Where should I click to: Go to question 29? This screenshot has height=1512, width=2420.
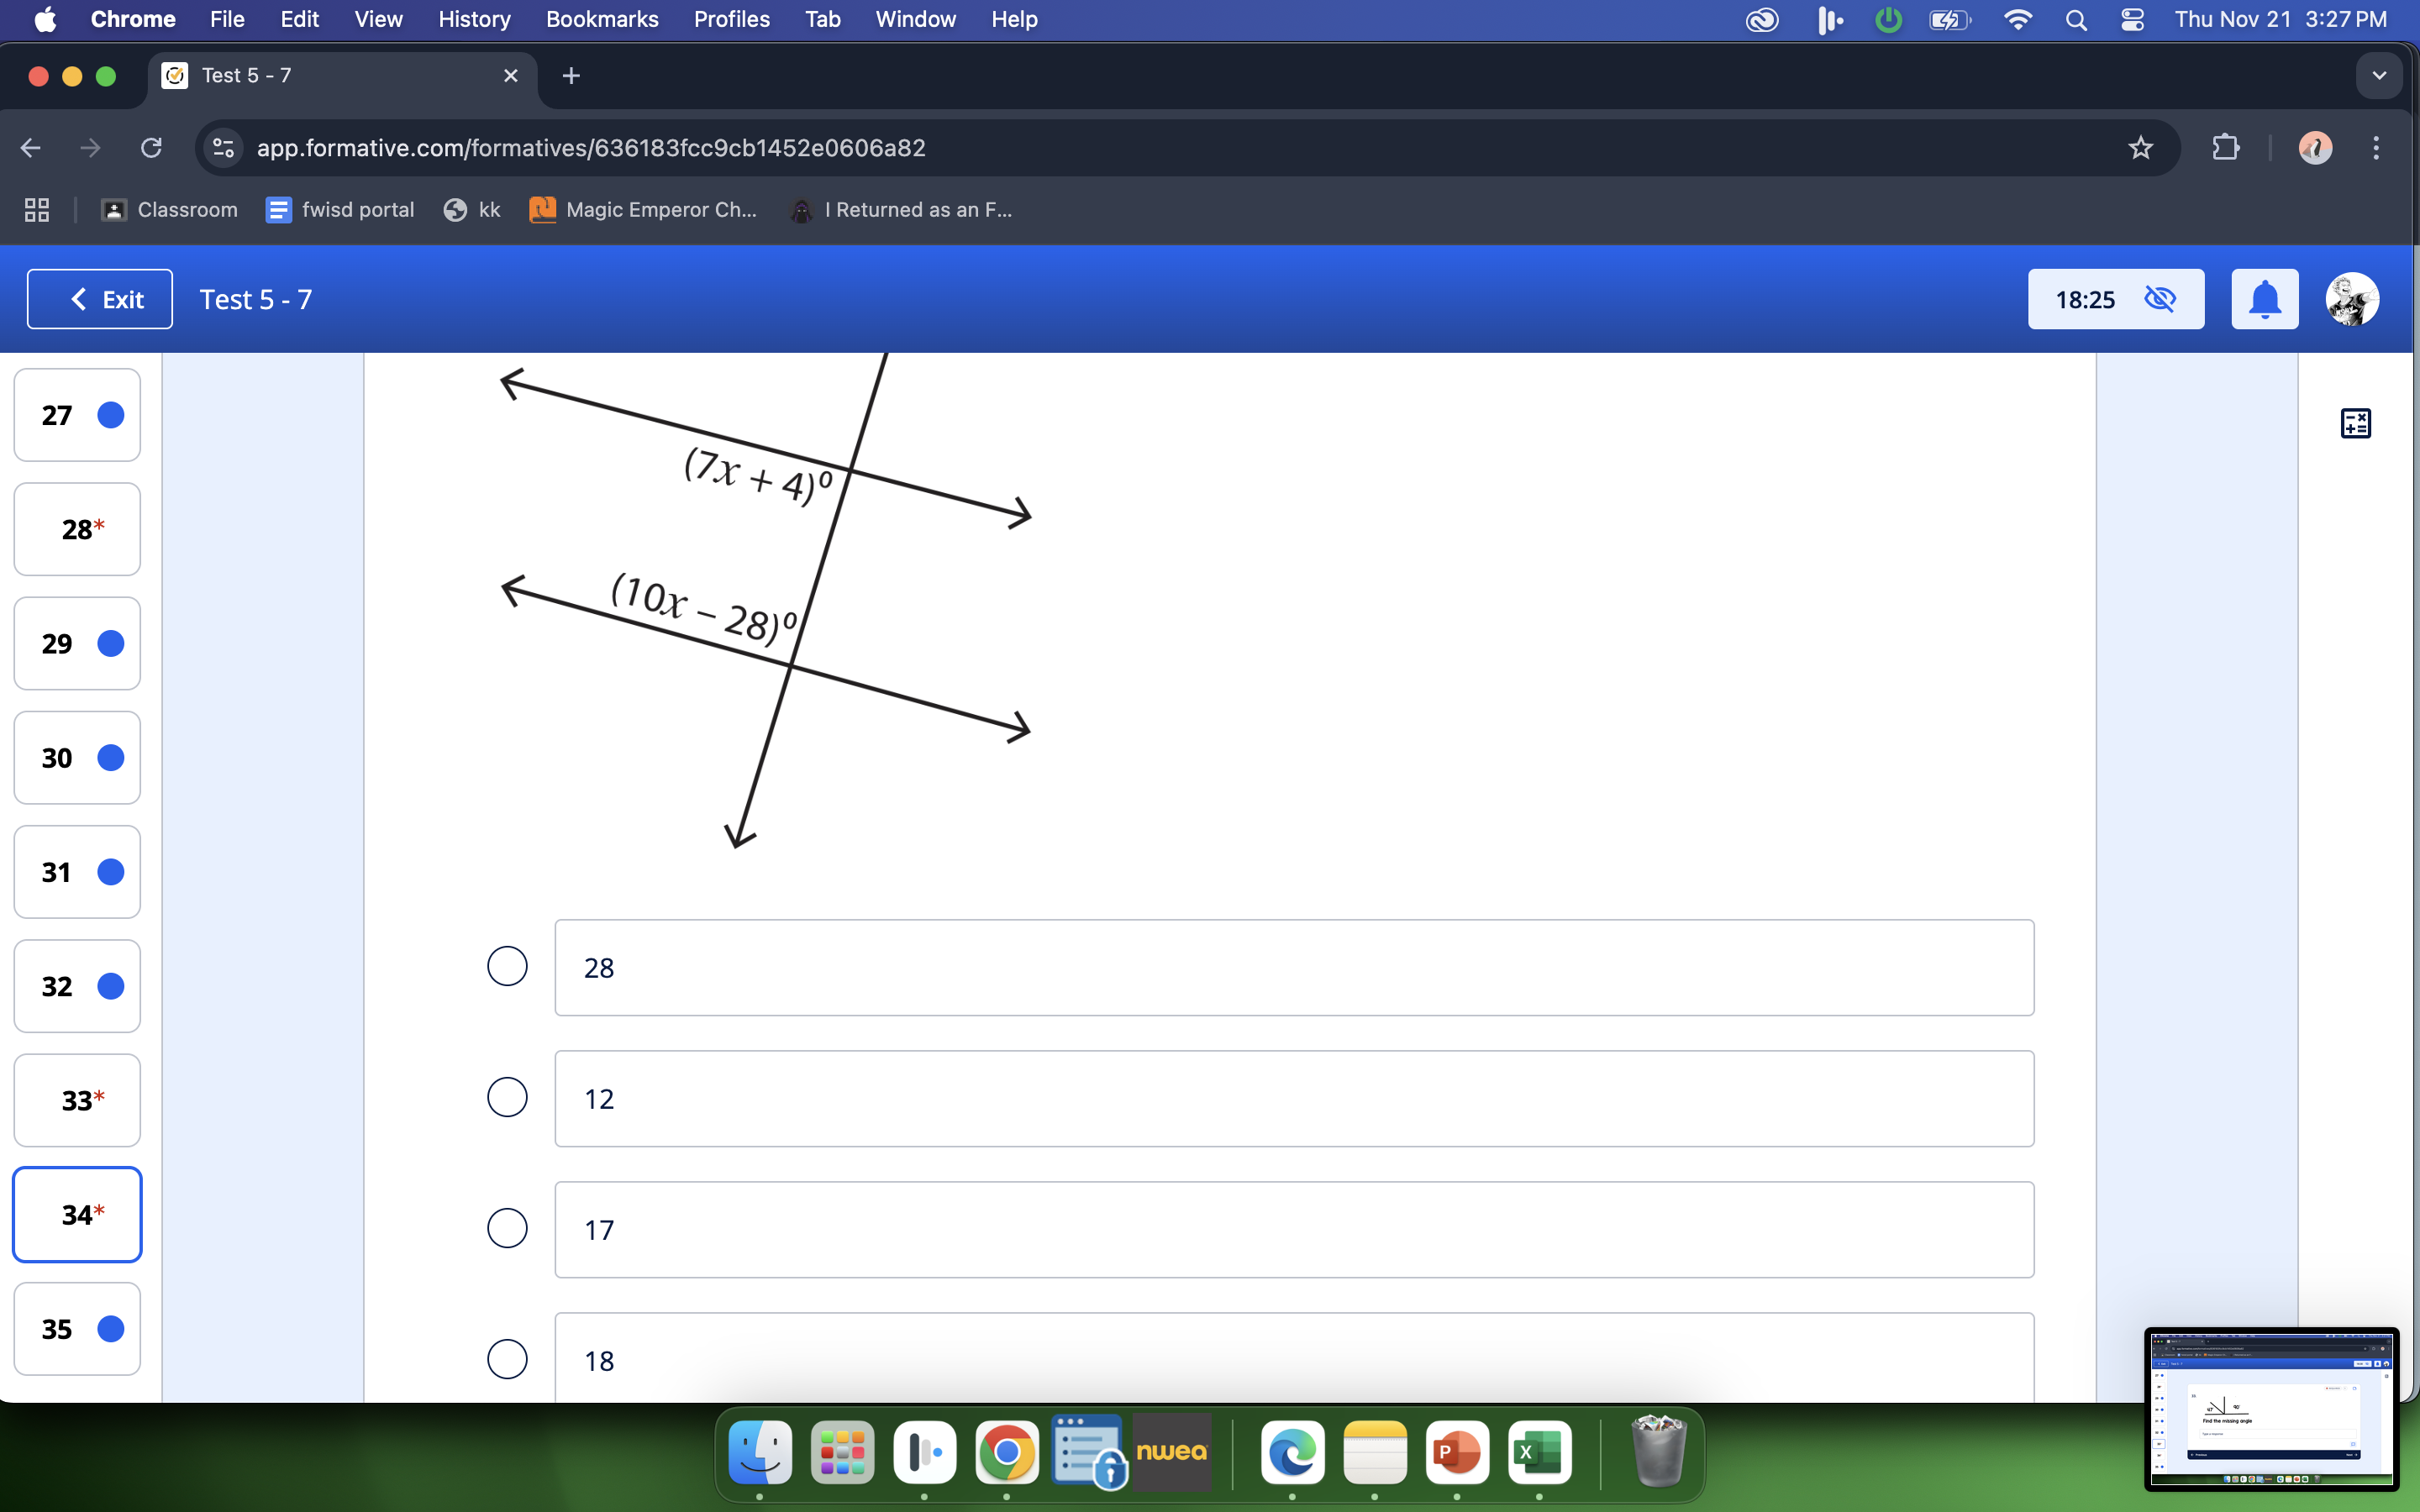(x=77, y=643)
